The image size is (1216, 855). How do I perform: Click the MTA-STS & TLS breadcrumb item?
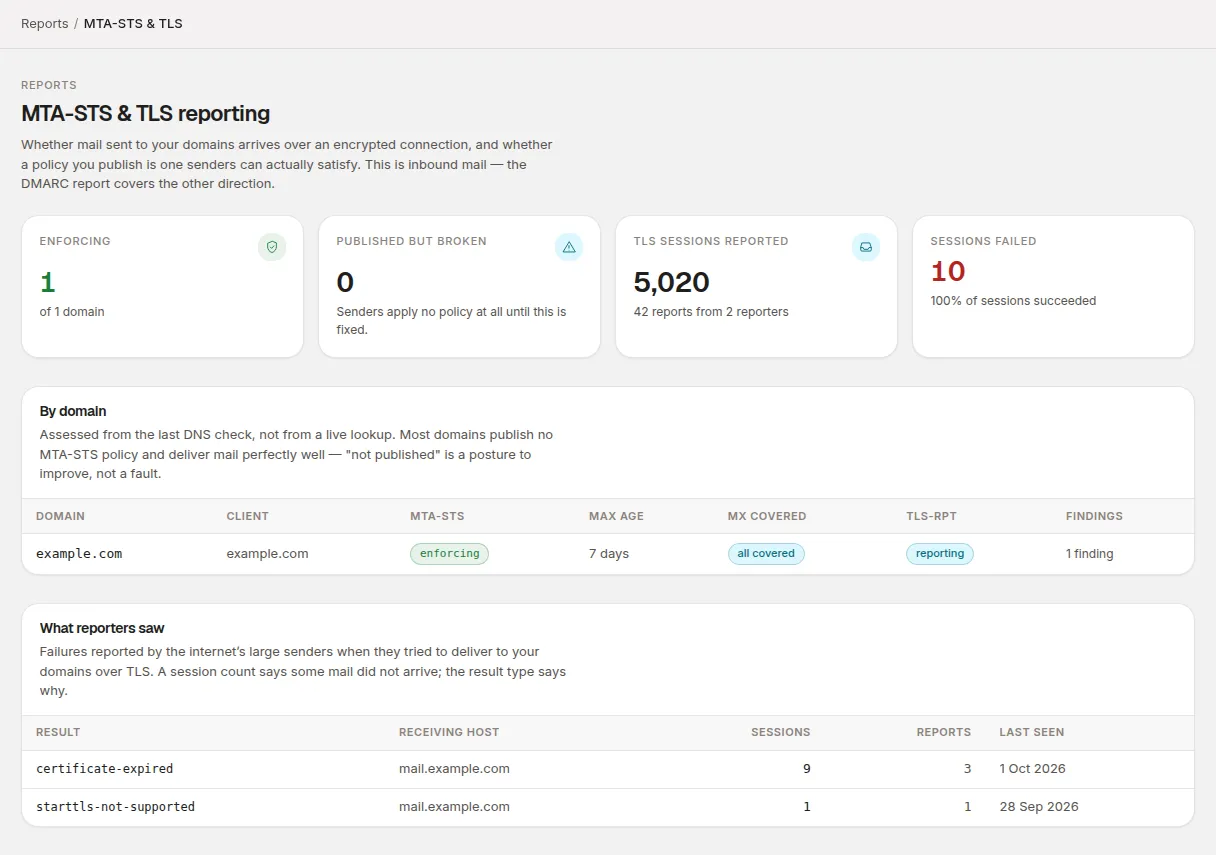click(133, 23)
